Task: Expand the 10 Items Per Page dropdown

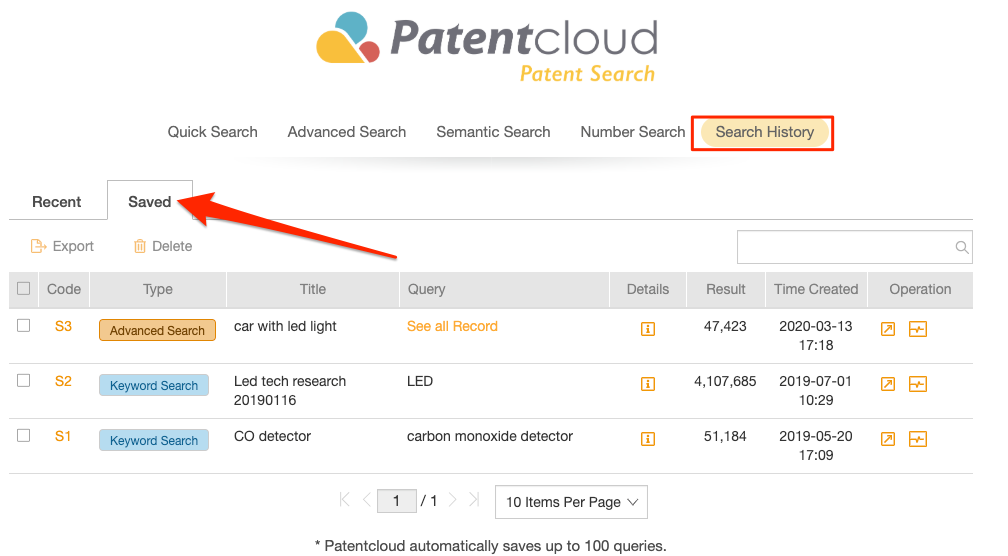Action: click(571, 502)
